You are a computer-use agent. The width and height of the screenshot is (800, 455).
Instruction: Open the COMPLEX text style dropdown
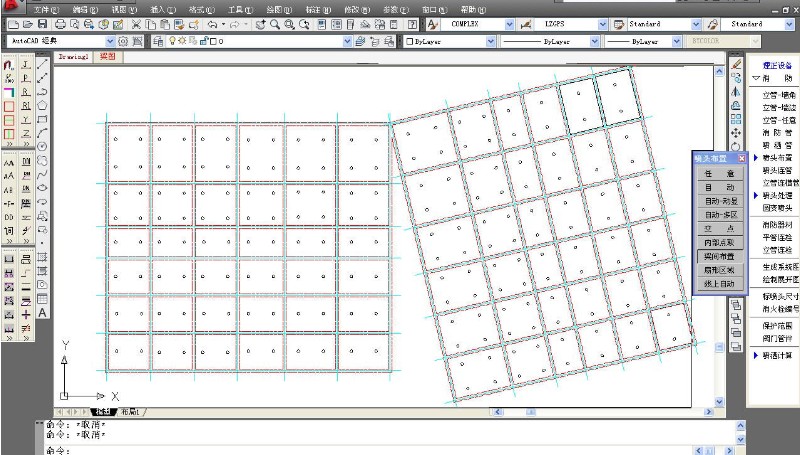(509, 24)
